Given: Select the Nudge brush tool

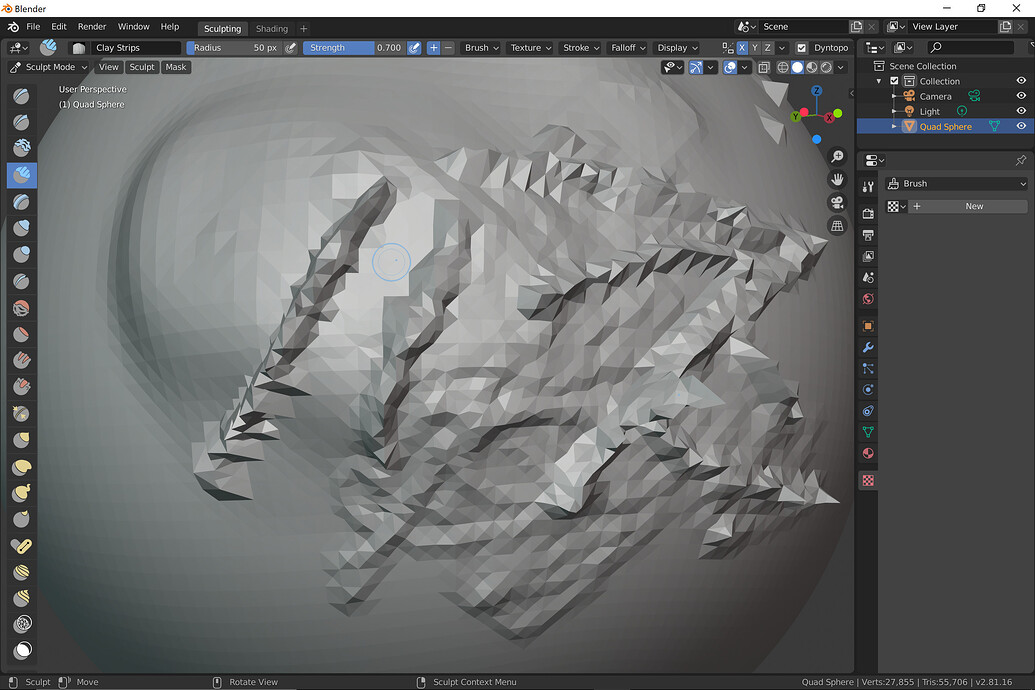Looking at the screenshot, I should coord(21,572).
